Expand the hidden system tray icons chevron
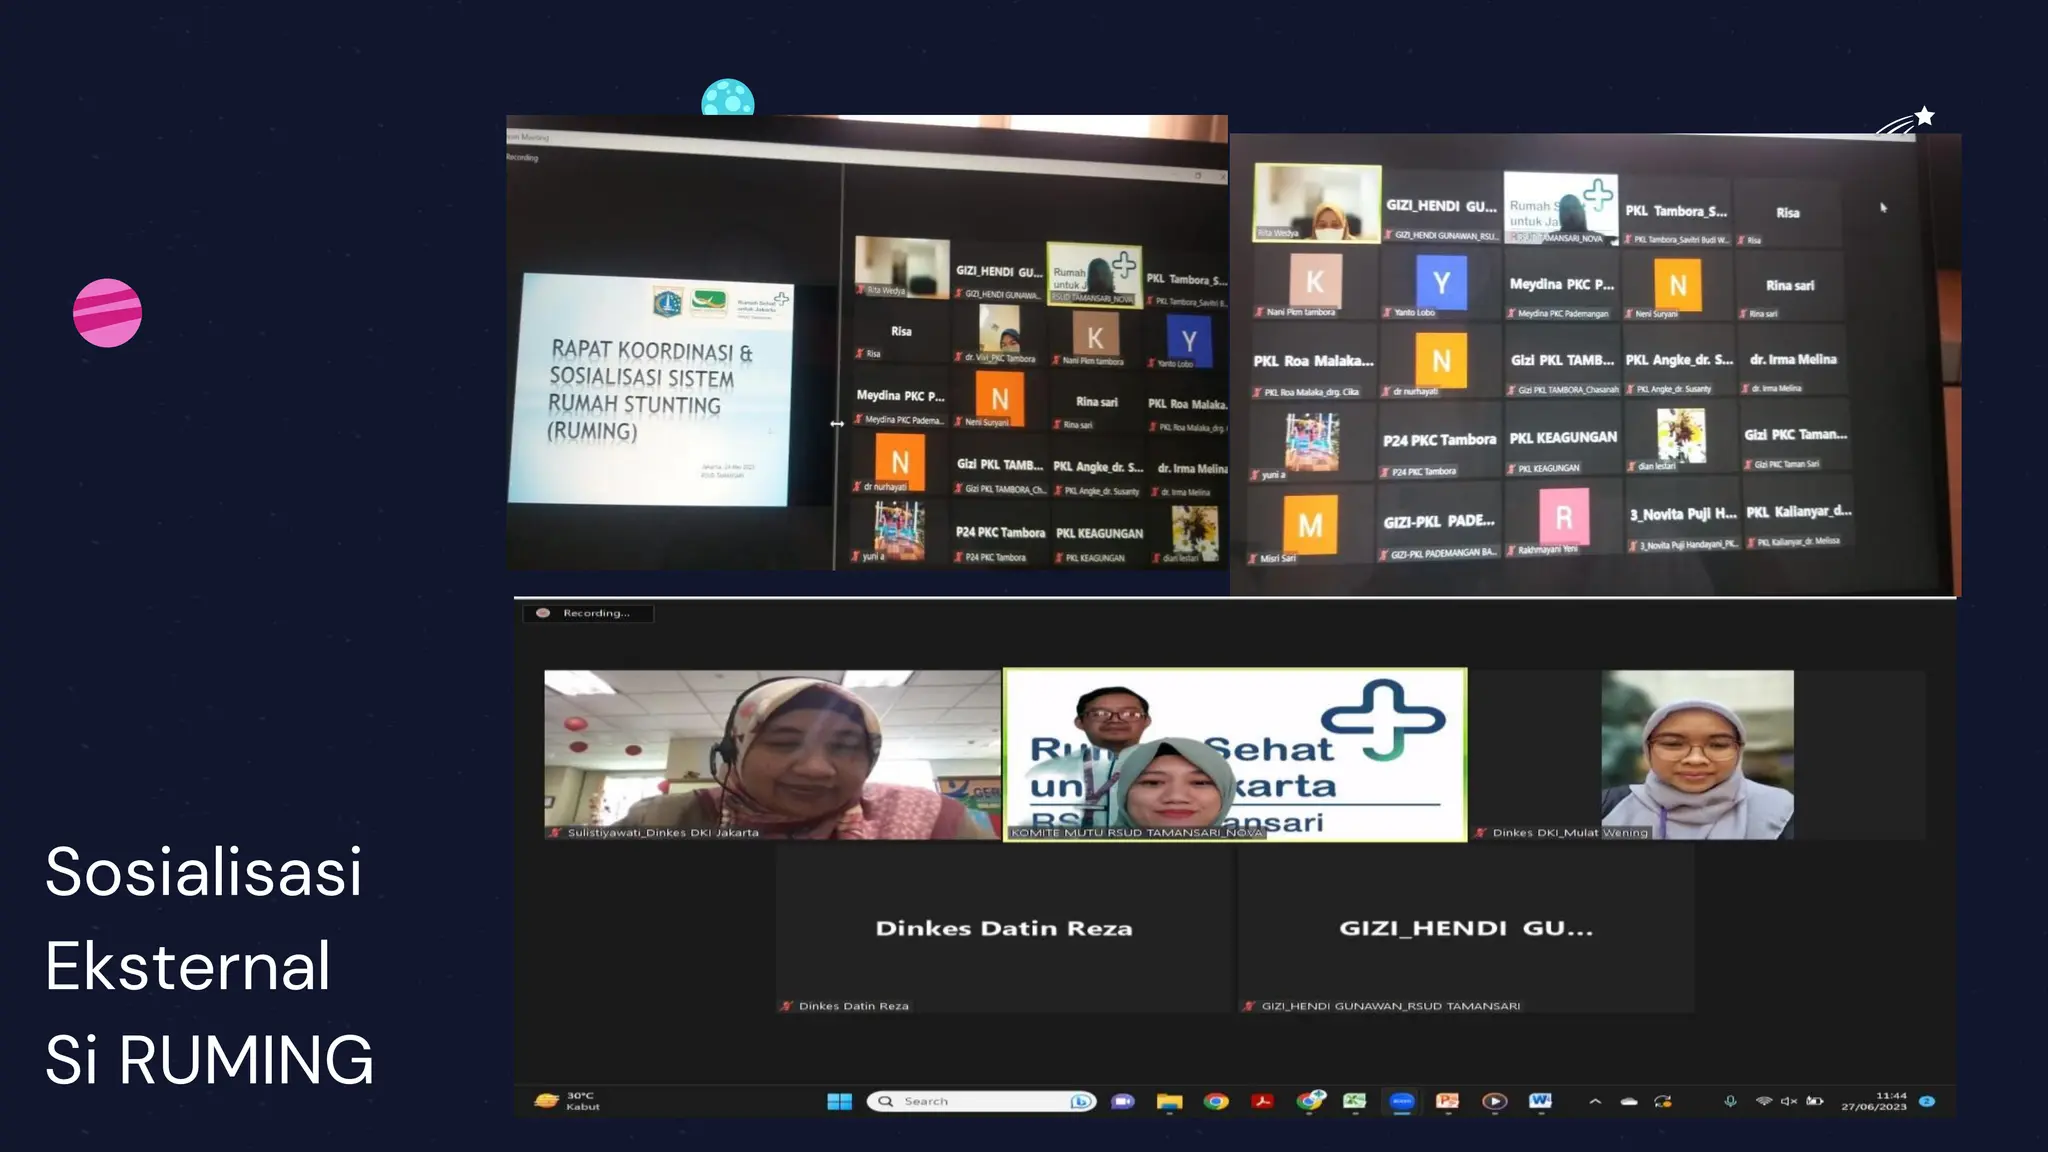This screenshot has width=2048, height=1152. click(1595, 1101)
